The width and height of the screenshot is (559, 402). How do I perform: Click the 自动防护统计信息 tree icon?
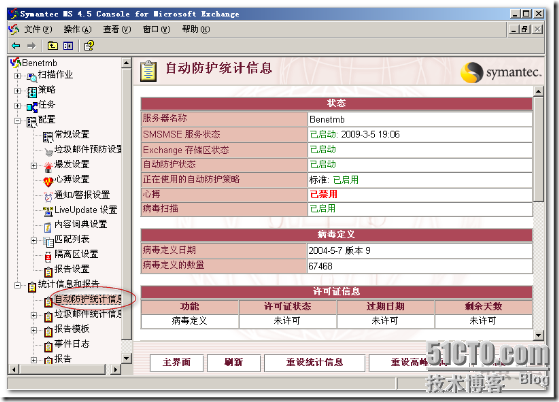point(48,302)
